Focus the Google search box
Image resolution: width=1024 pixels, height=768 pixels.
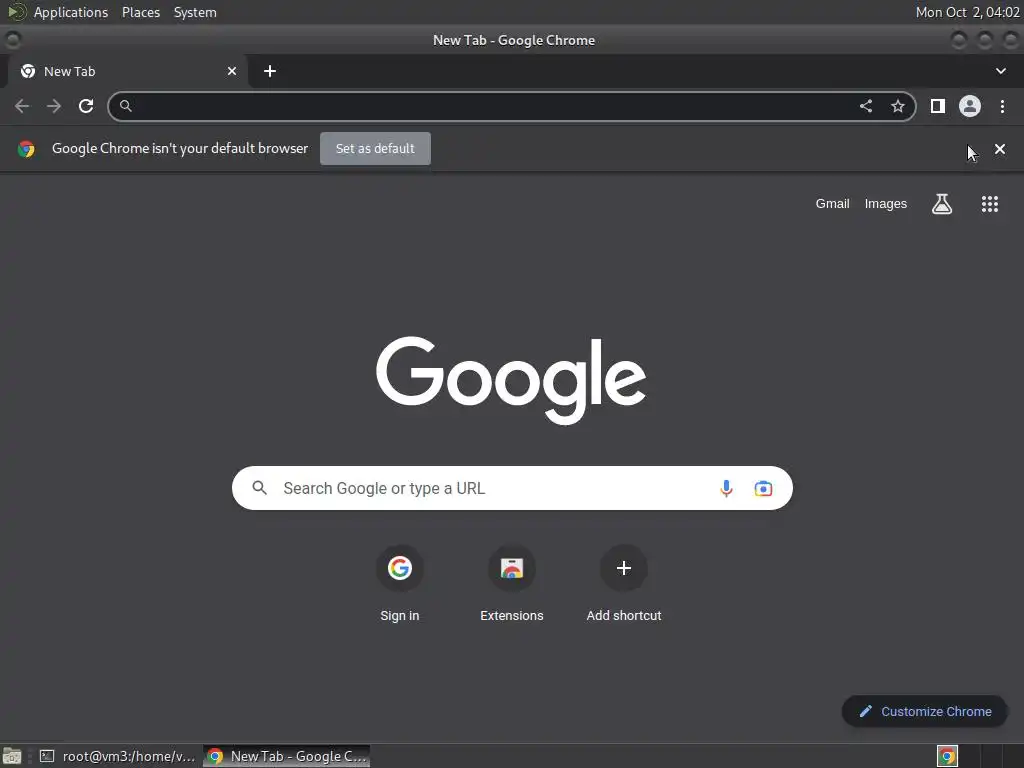coord(512,488)
